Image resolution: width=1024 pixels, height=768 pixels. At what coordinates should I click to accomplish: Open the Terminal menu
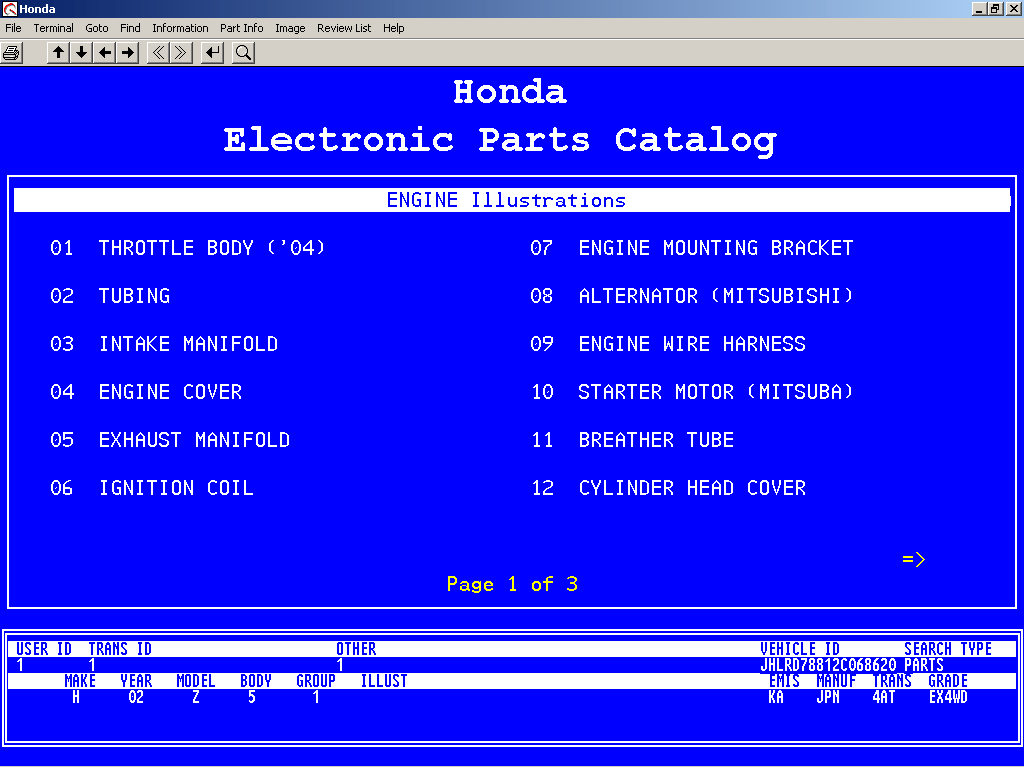click(x=54, y=28)
